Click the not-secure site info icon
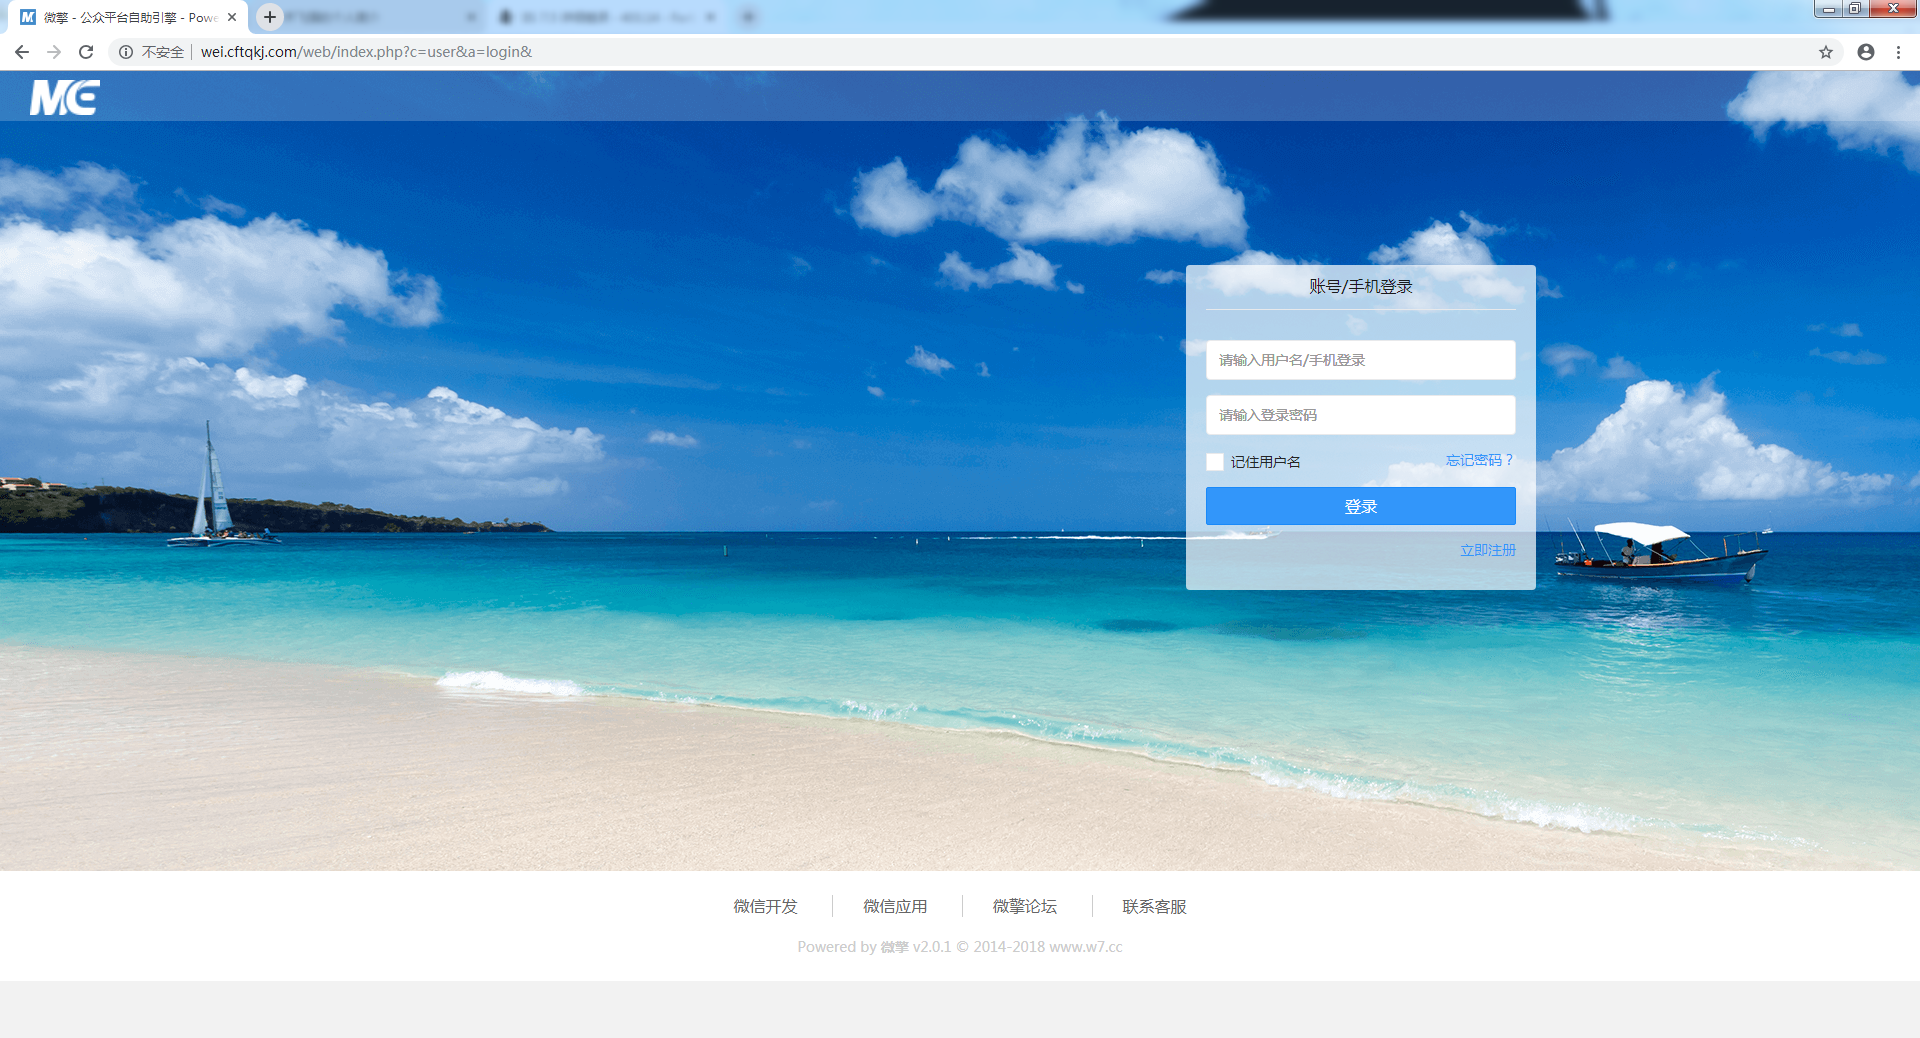The height and width of the screenshot is (1038, 1920). pyautogui.click(x=126, y=52)
